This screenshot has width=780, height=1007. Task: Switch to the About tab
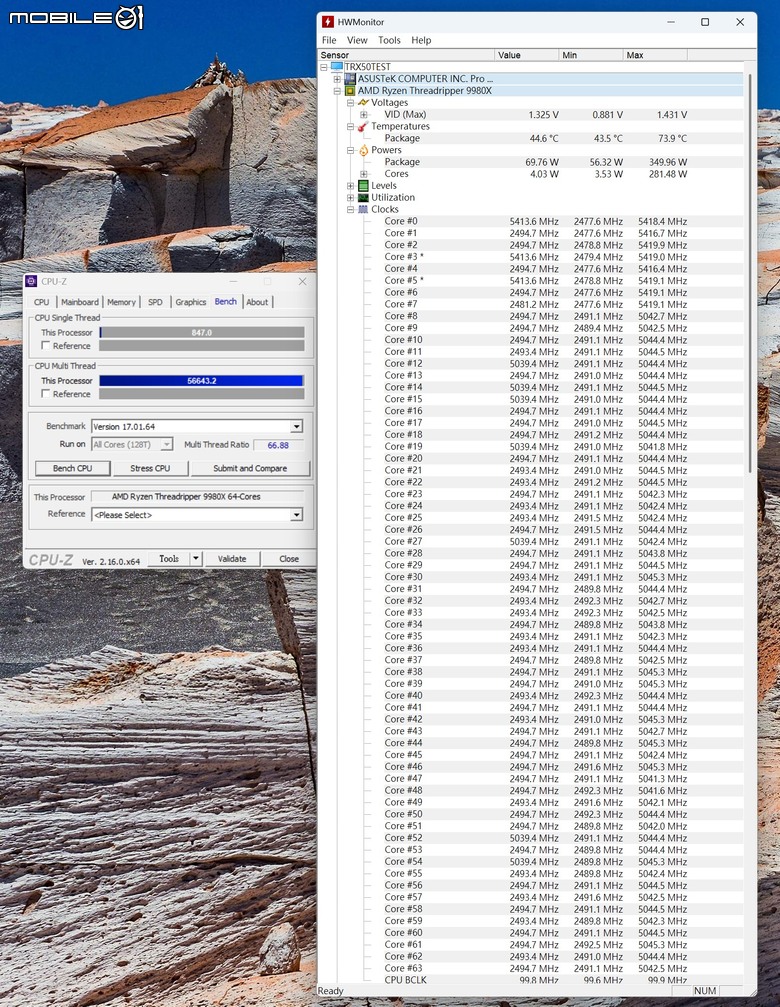tap(257, 302)
